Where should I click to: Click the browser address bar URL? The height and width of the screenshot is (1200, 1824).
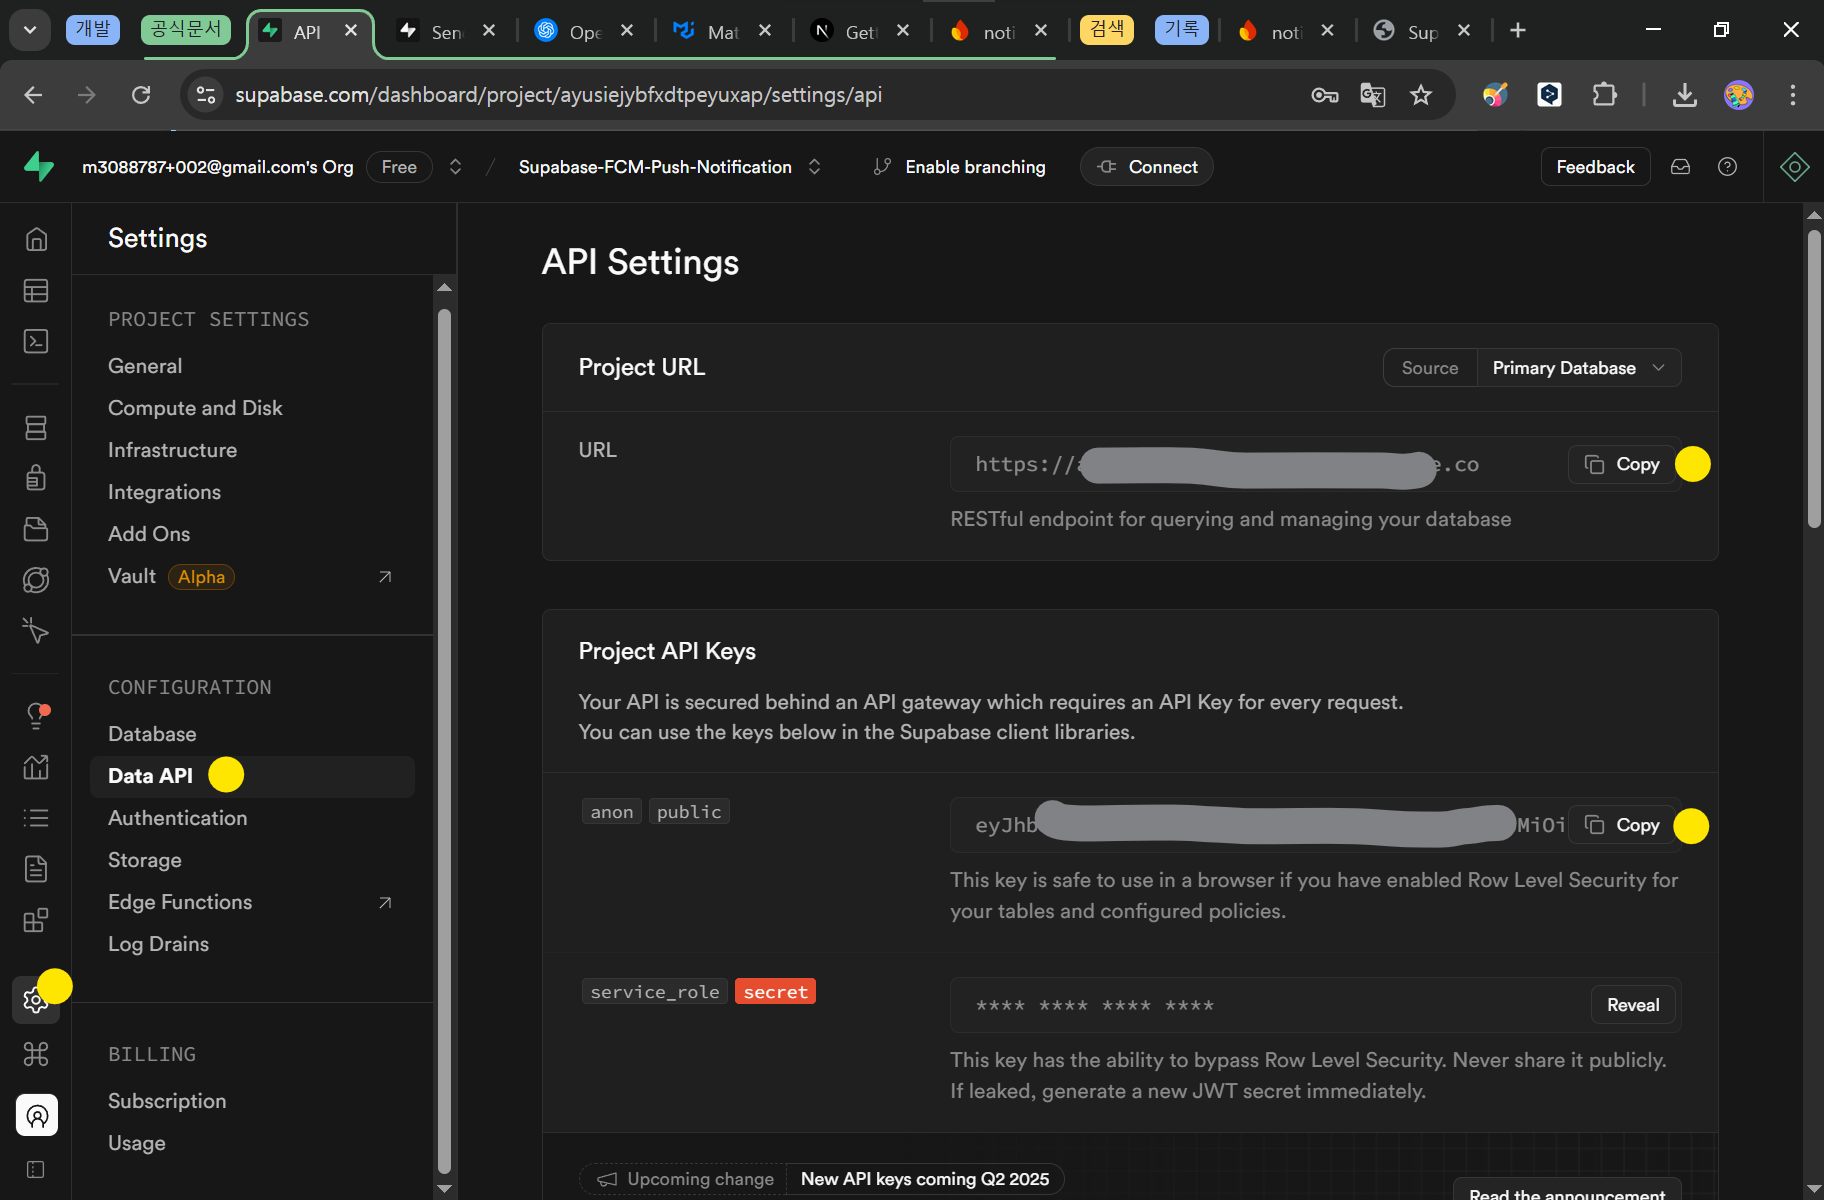[x=558, y=95]
